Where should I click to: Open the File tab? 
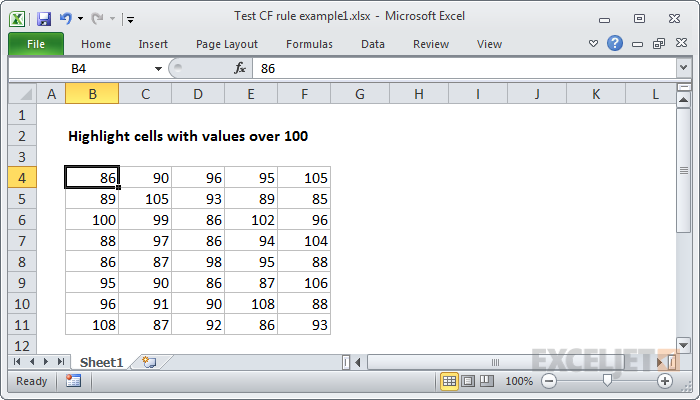click(36, 44)
